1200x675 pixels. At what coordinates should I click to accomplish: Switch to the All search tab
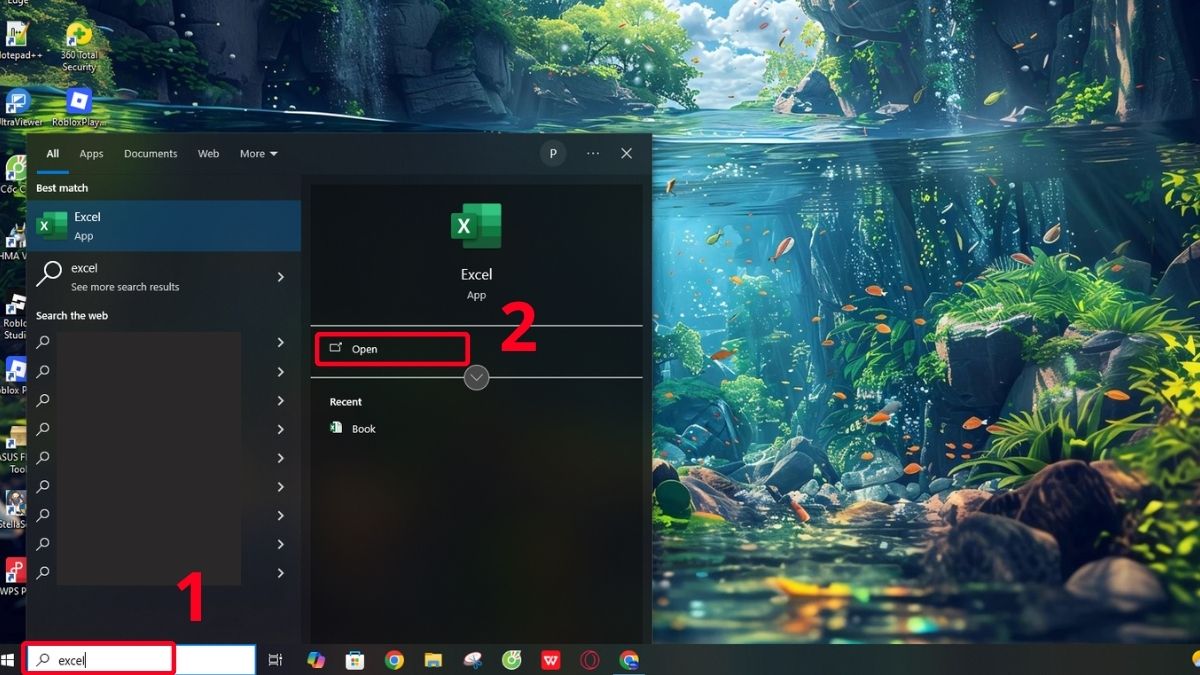pyautogui.click(x=52, y=154)
